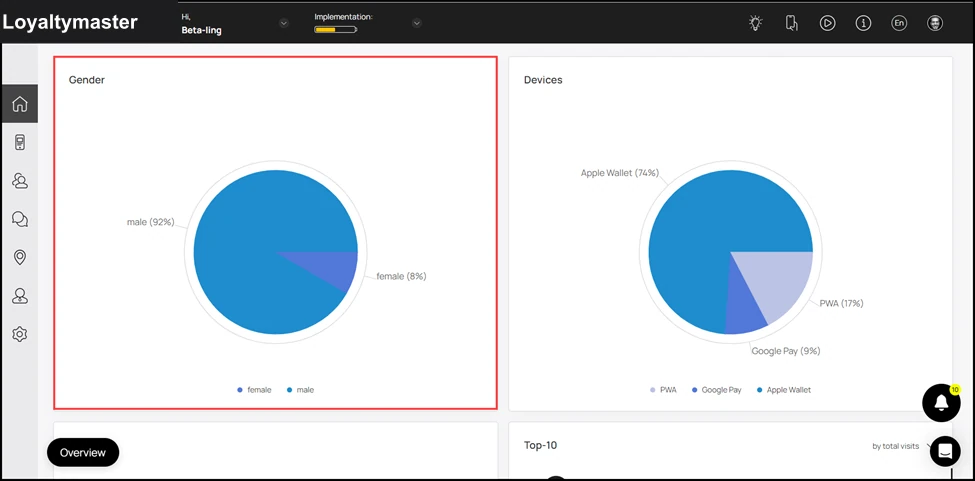Toggle the PWA legend in Devices chart
Screen dimensions: 975x481
tap(663, 390)
